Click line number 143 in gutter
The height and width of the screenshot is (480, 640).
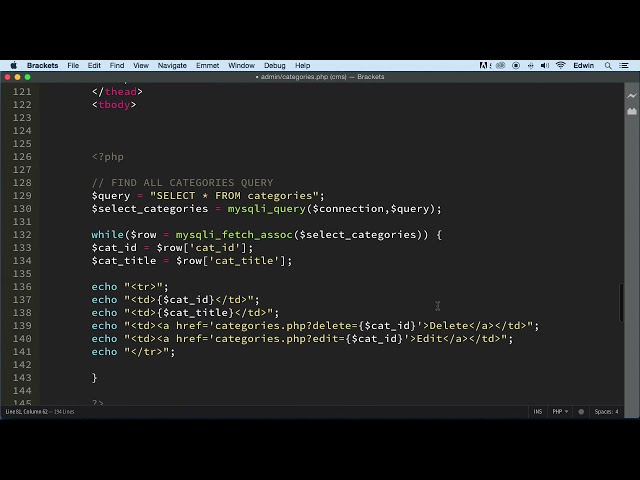[22, 378]
